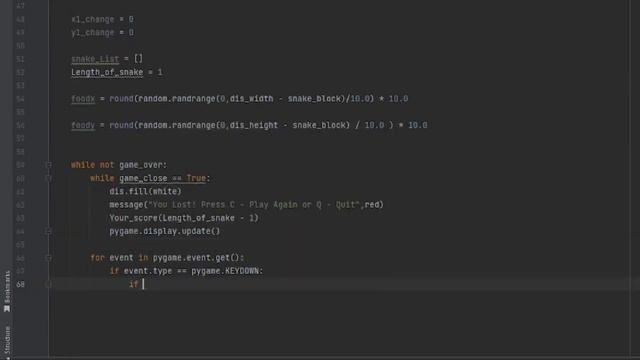Open the Structure side panel tab
Image resolution: width=640 pixels, height=360 pixels.
point(7,342)
